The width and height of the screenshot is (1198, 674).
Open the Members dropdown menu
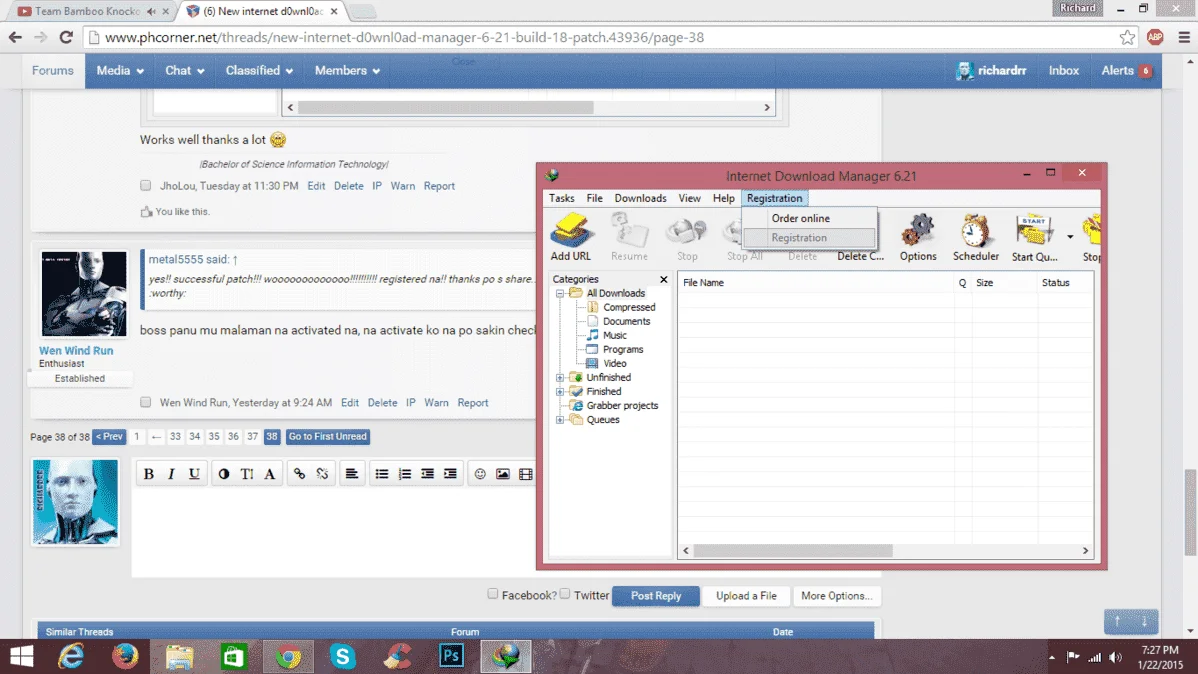(347, 70)
